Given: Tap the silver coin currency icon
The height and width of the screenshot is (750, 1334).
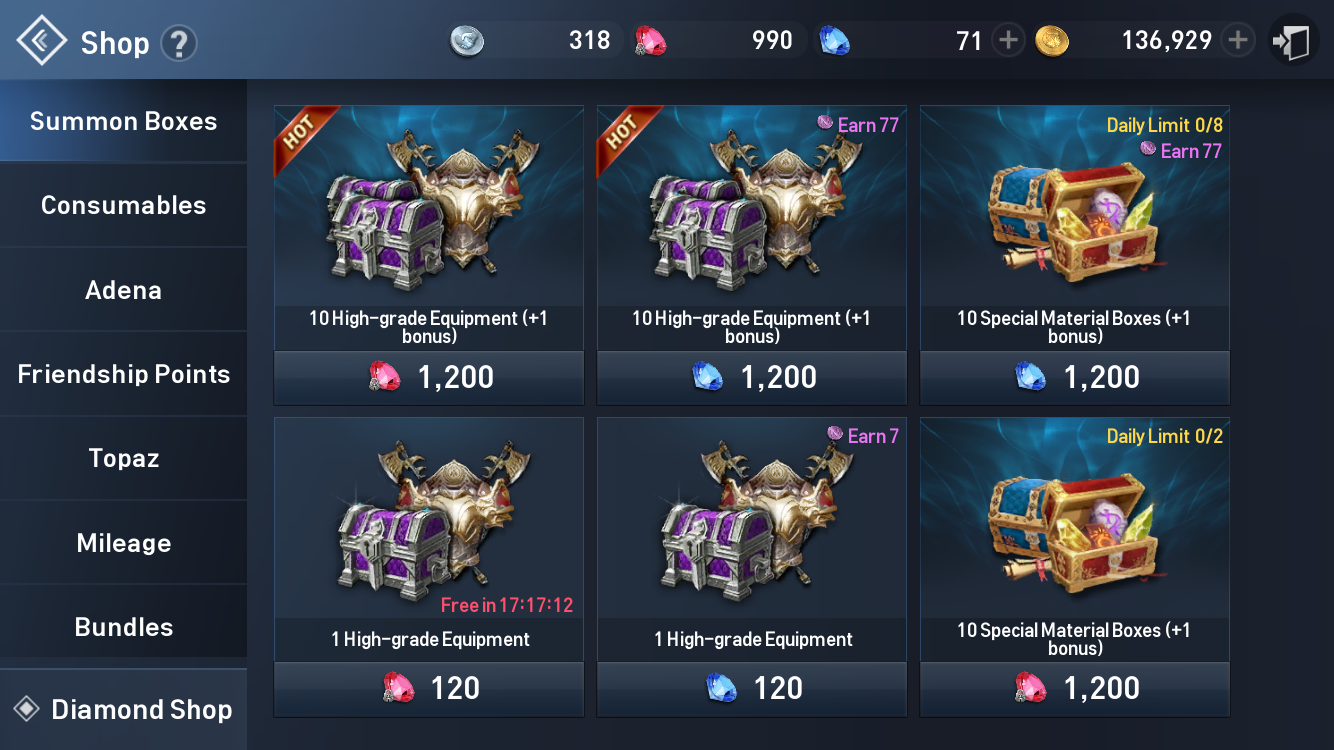Looking at the screenshot, I should pyautogui.click(x=467, y=41).
